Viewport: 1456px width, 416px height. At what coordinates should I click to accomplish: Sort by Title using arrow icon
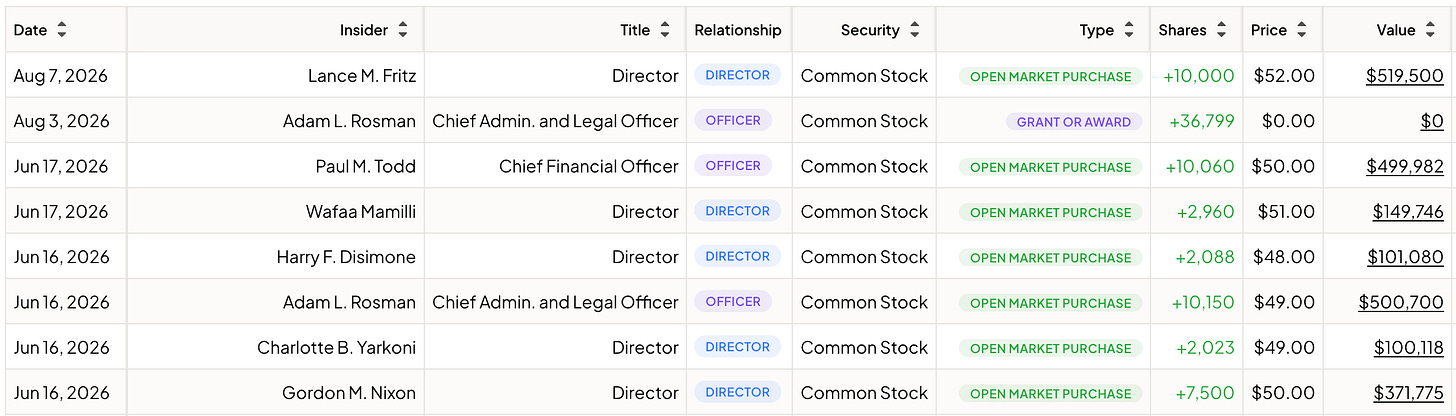pos(665,30)
